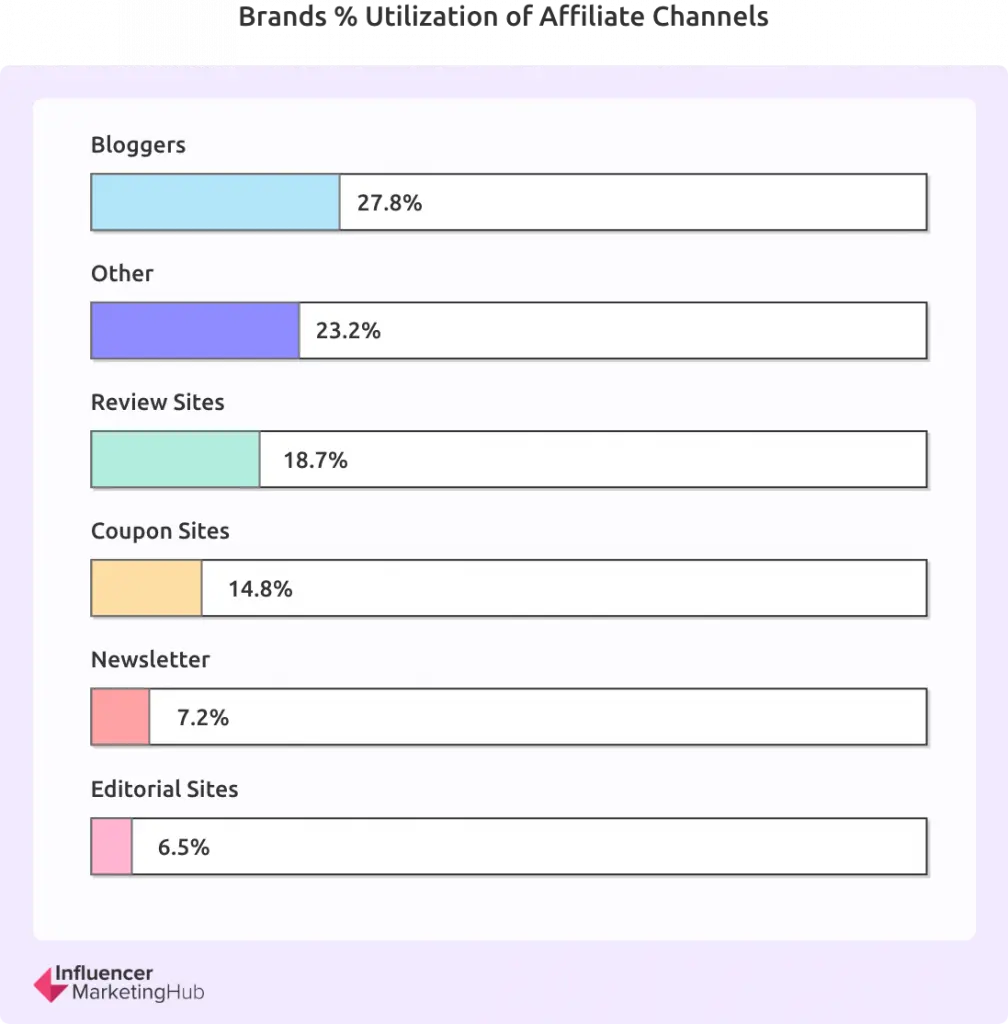Select the yellow Coupon Sites bar

point(147,588)
